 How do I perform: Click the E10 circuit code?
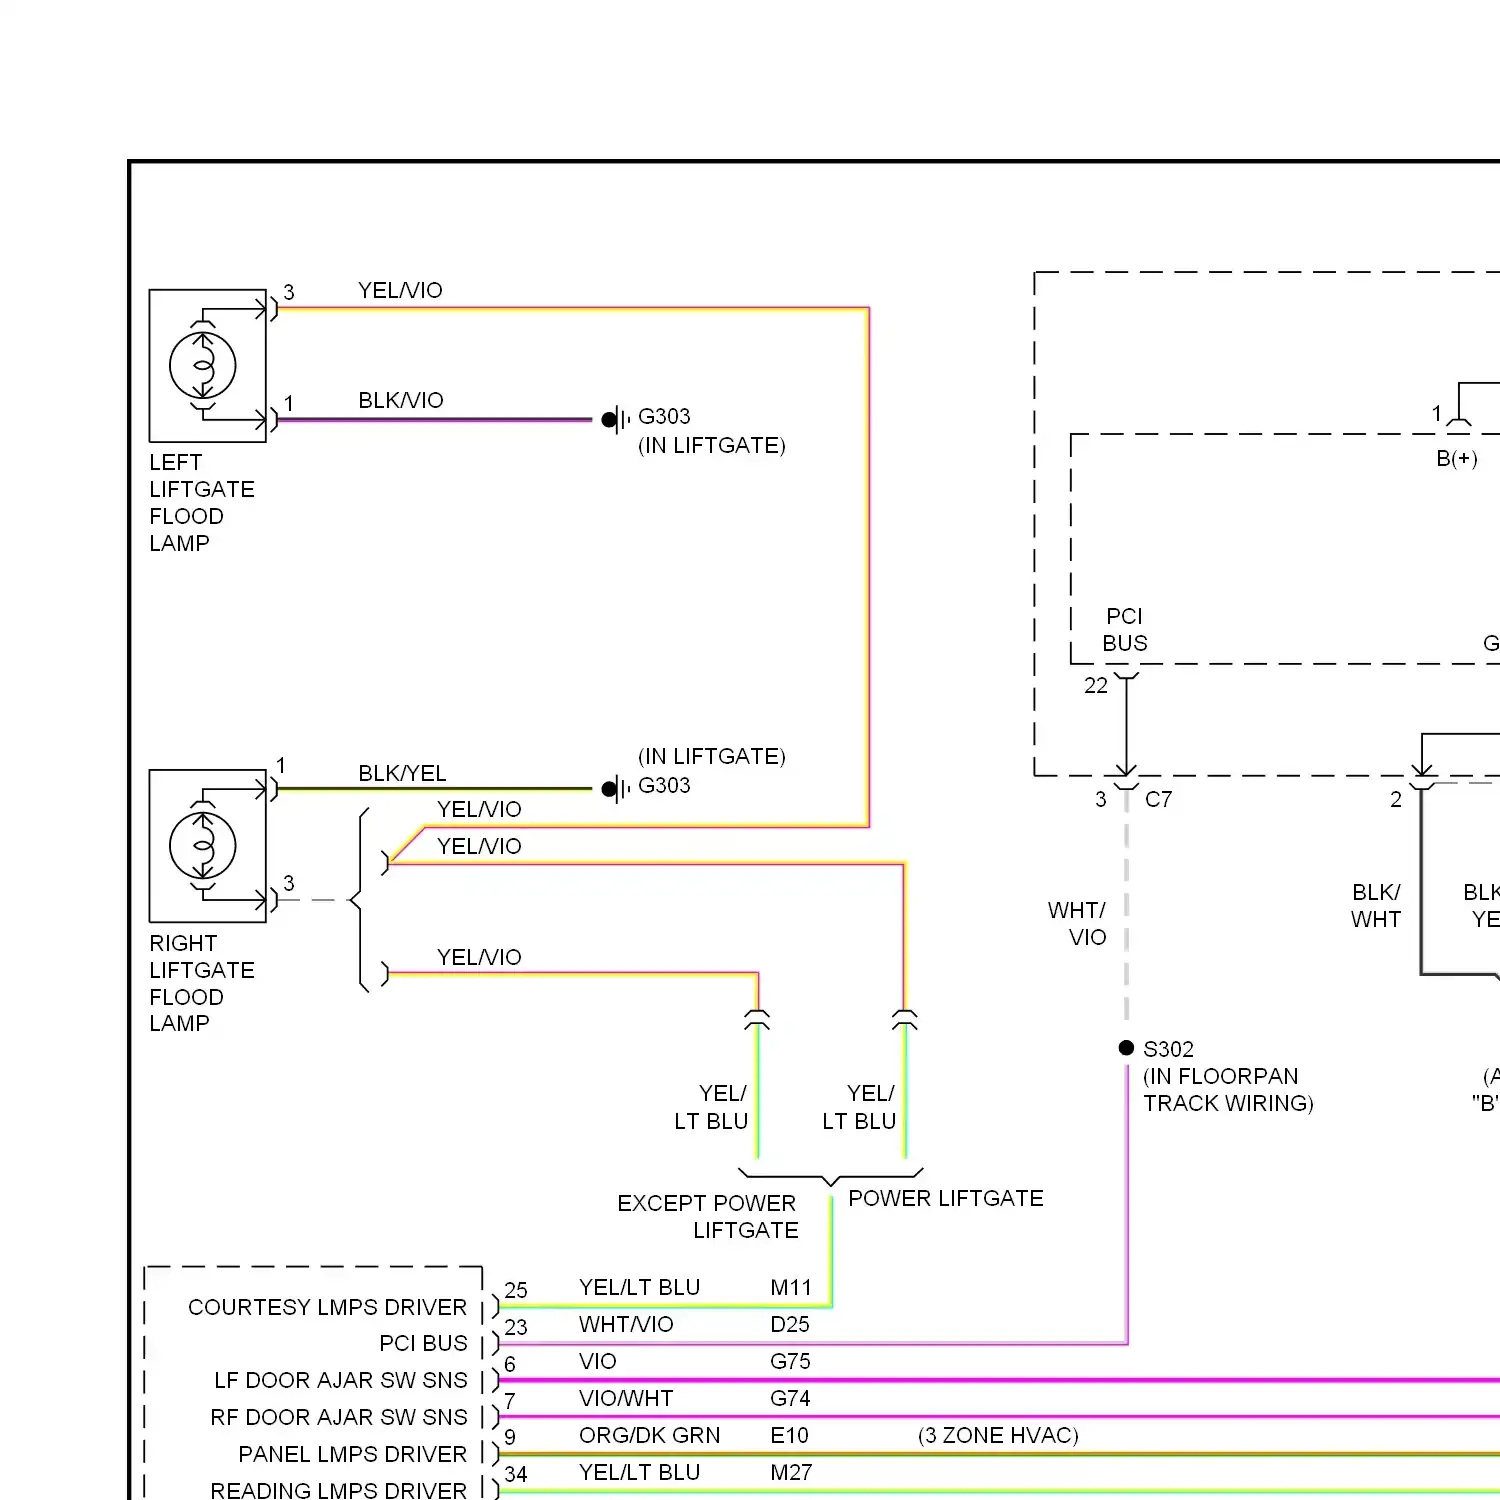point(789,1435)
